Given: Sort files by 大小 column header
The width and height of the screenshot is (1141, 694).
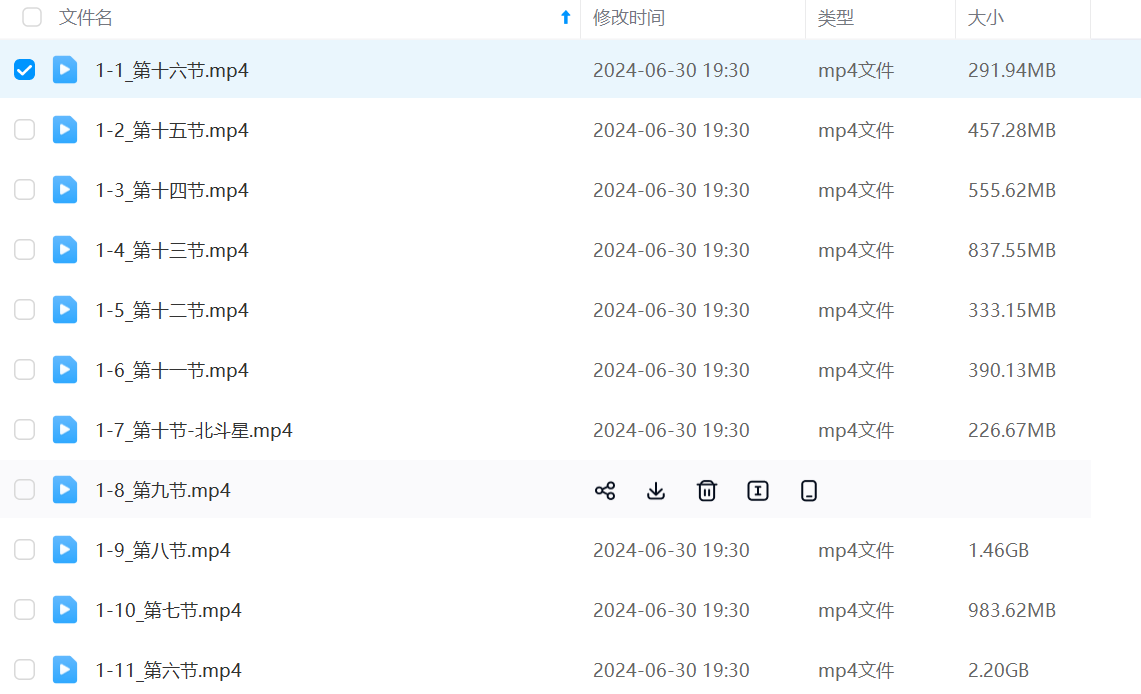Looking at the screenshot, I should point(985,18).
